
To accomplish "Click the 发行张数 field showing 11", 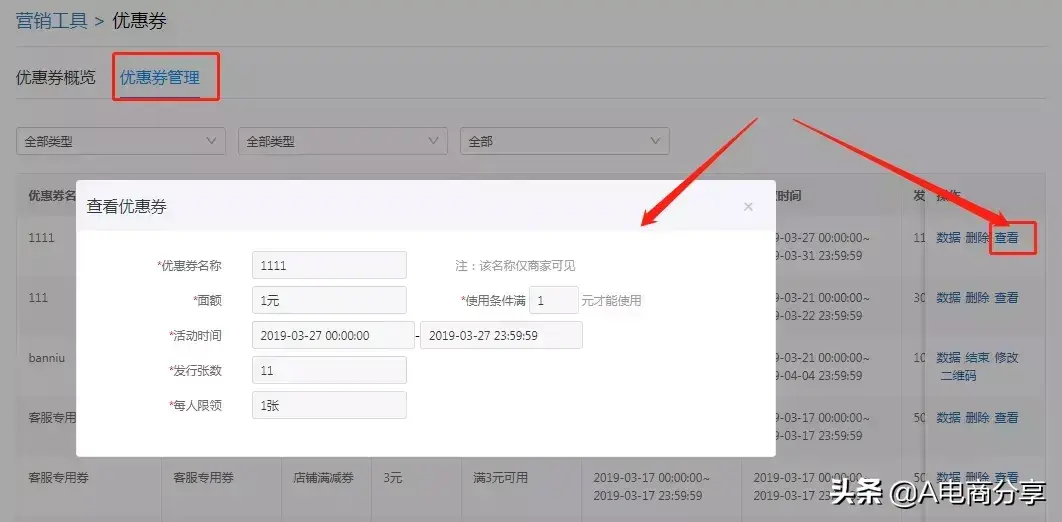I will [x=329, y=370].
